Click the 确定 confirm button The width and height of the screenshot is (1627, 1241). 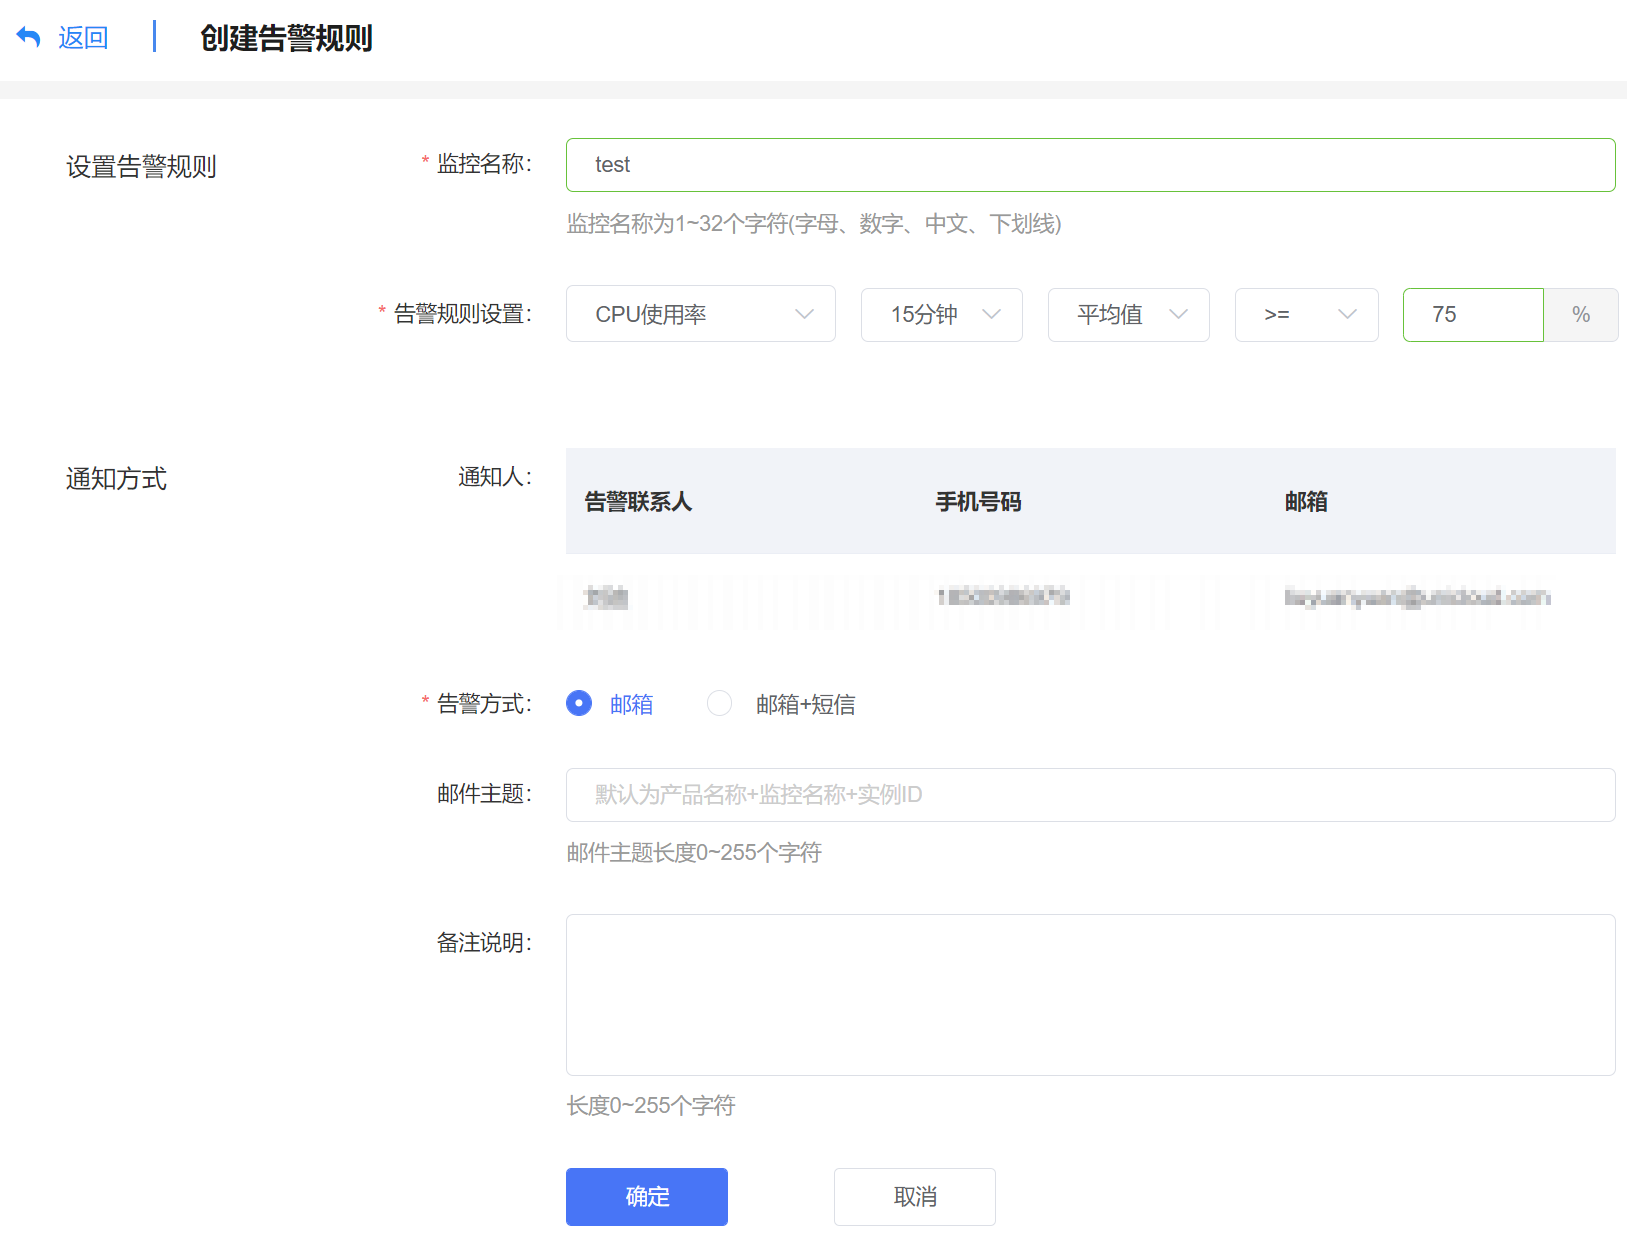pyautogui.click(x=646, y=1196)
